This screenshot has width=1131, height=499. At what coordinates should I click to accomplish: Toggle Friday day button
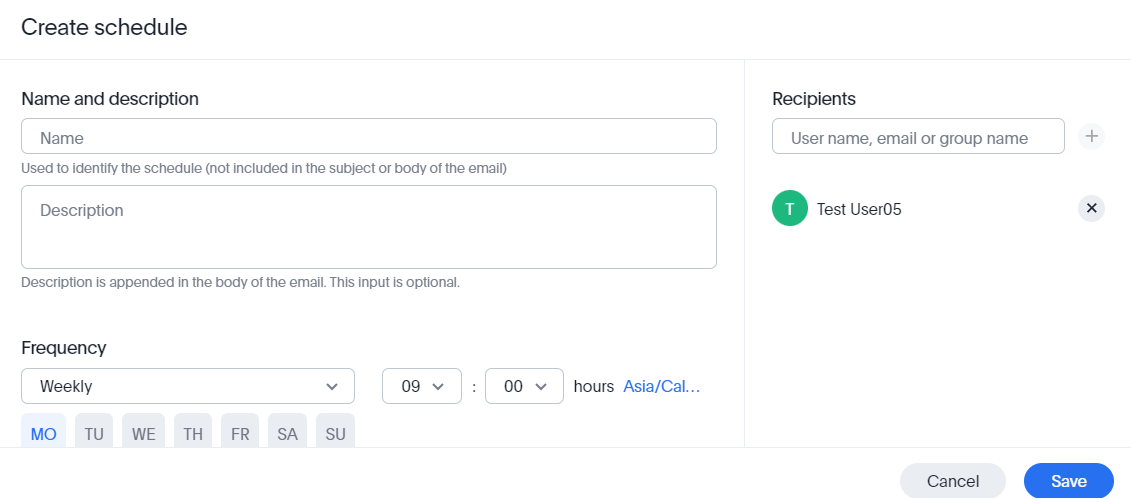pyautogui.click(x=240, y=433)
